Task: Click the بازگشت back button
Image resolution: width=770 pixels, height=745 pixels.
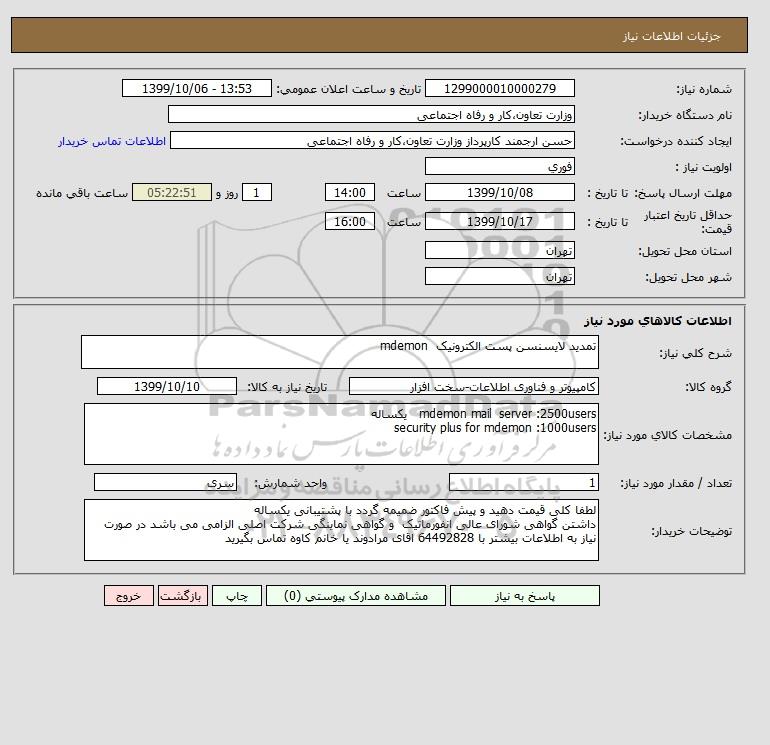Action: (183, 596)
